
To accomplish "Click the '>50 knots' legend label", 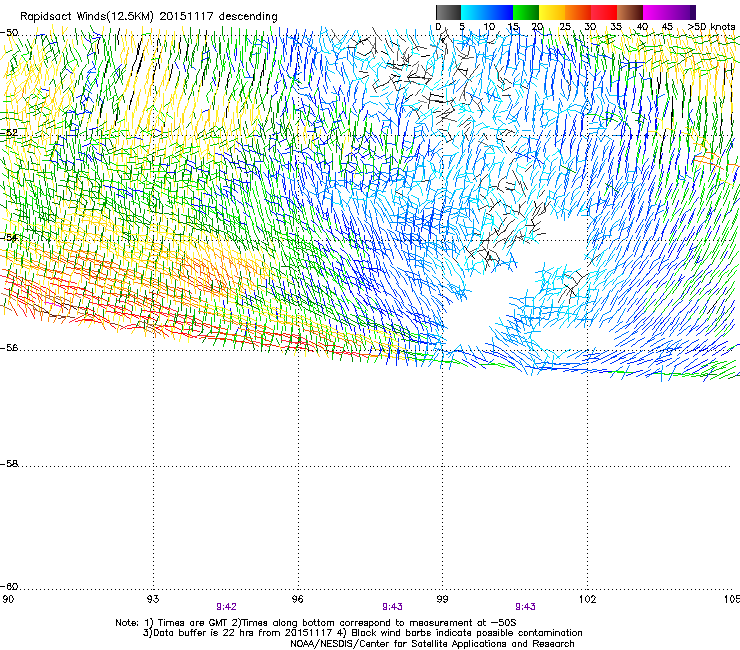I will pos(711,27).
